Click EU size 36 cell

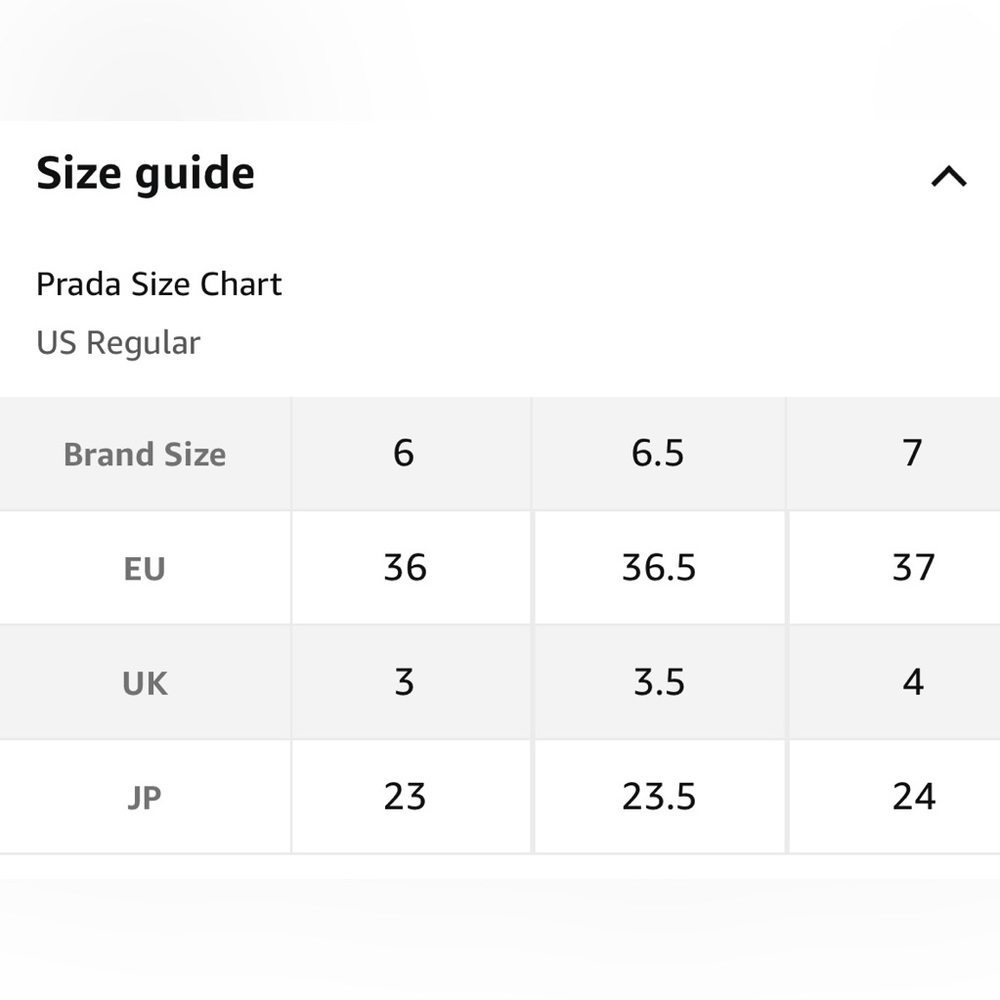(405, 568)
